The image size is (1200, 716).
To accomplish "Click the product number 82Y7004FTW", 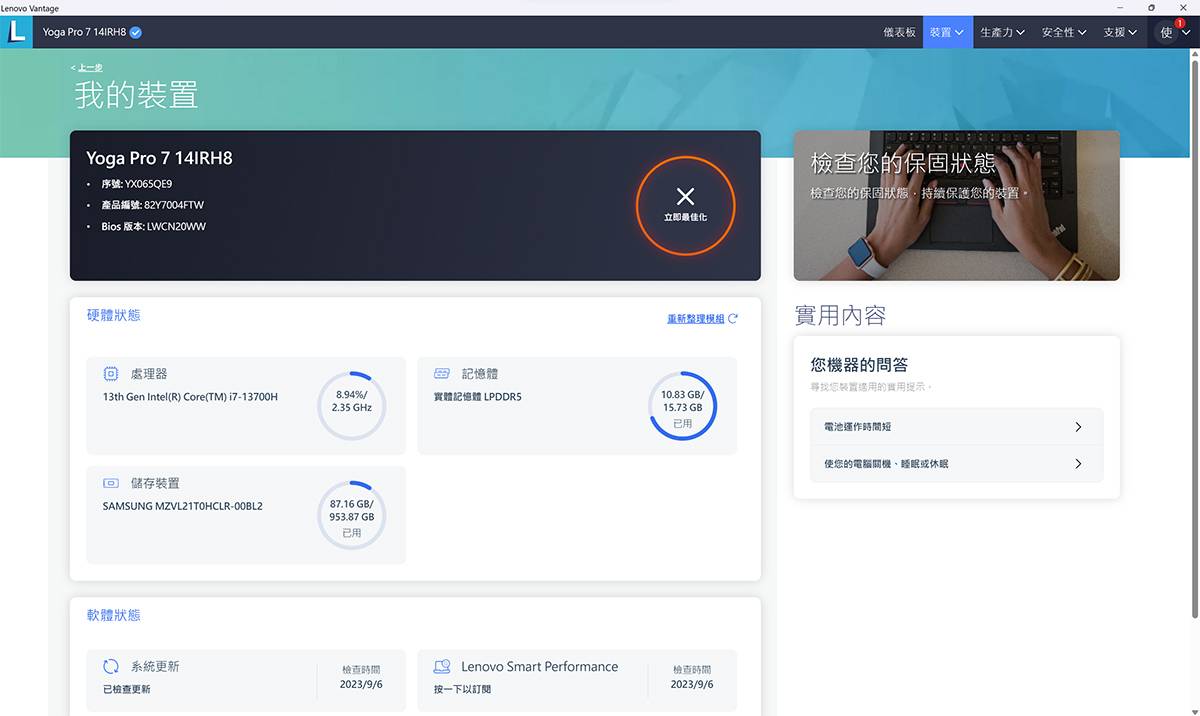I will tap(174, 205).
